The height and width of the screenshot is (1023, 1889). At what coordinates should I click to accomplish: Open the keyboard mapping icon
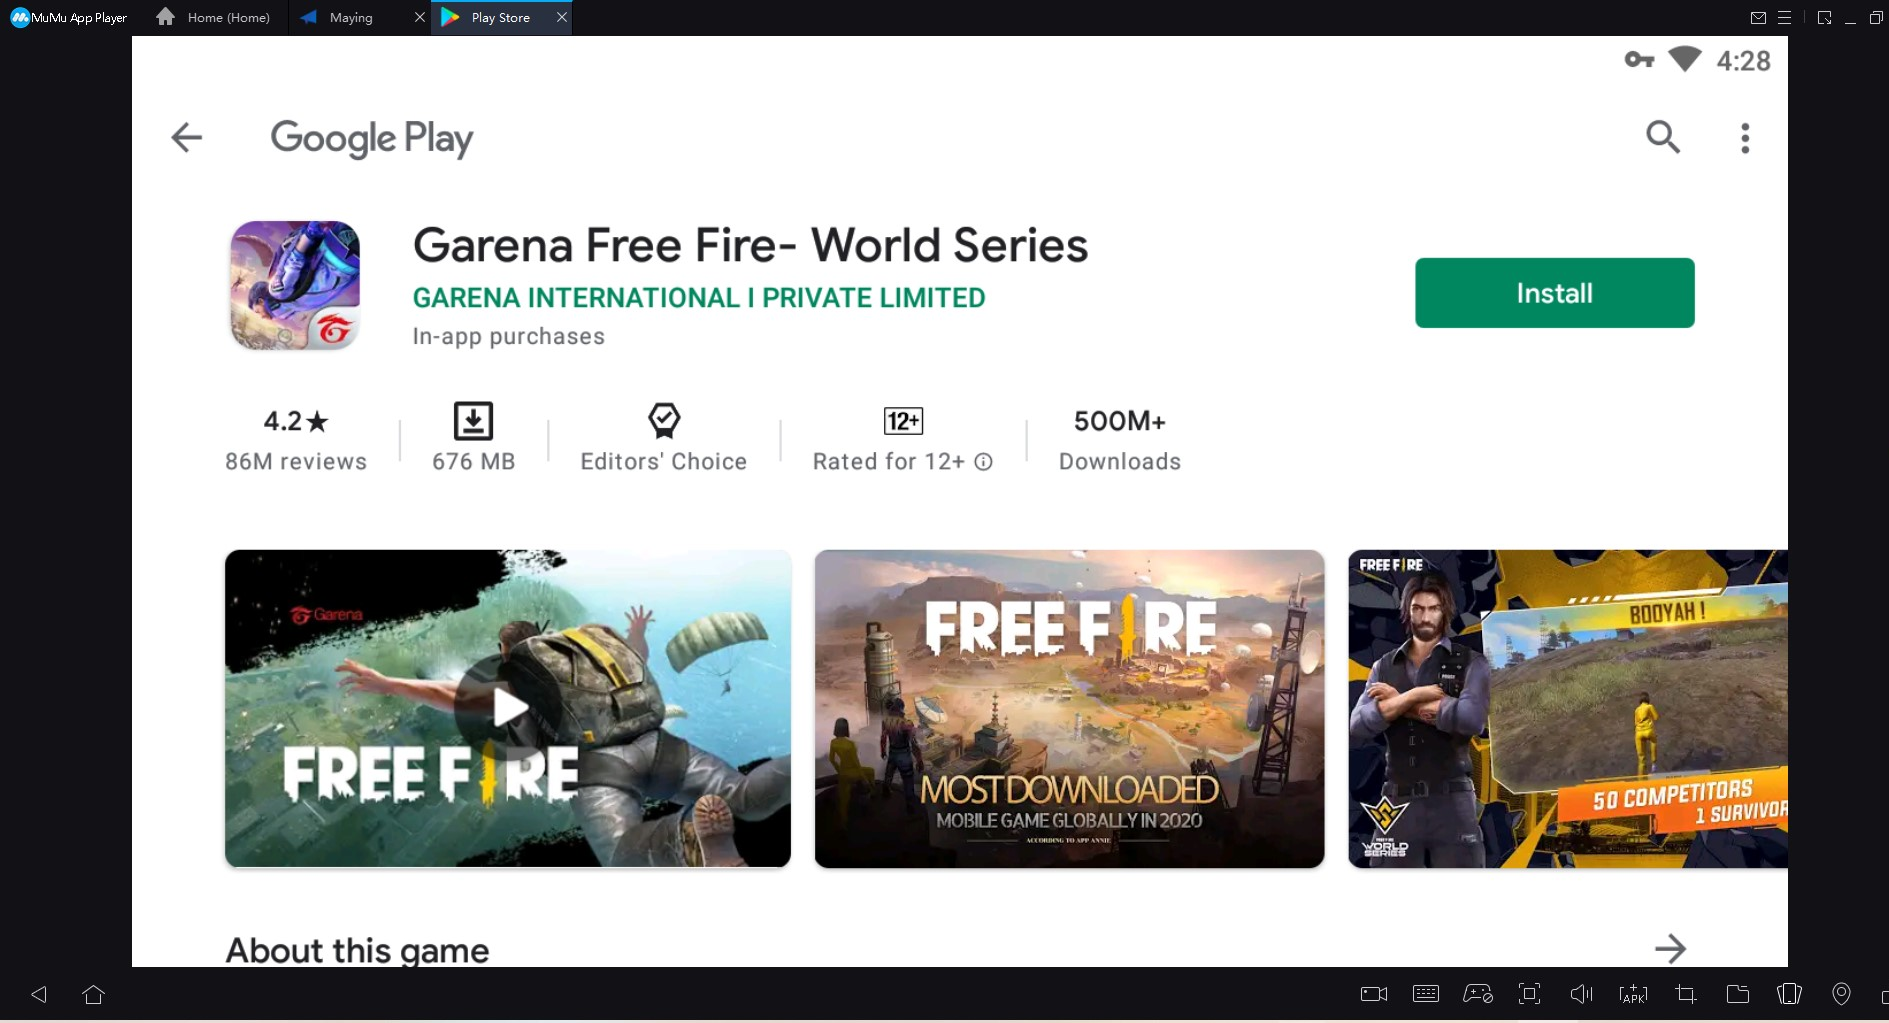(1426, 994)
